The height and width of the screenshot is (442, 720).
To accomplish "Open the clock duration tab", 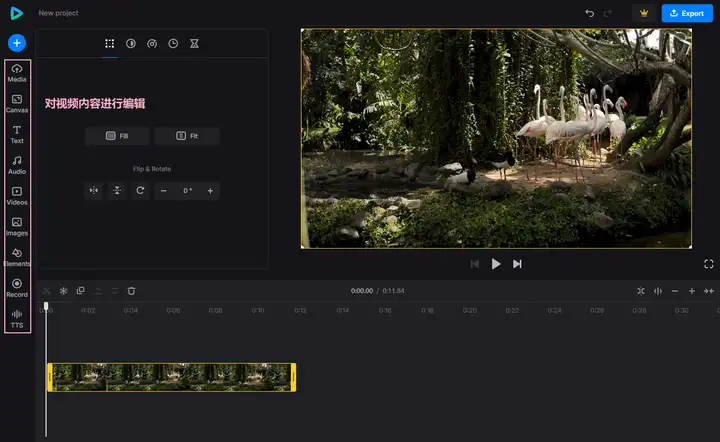I will pyautogui.click(x=173, y=44).
